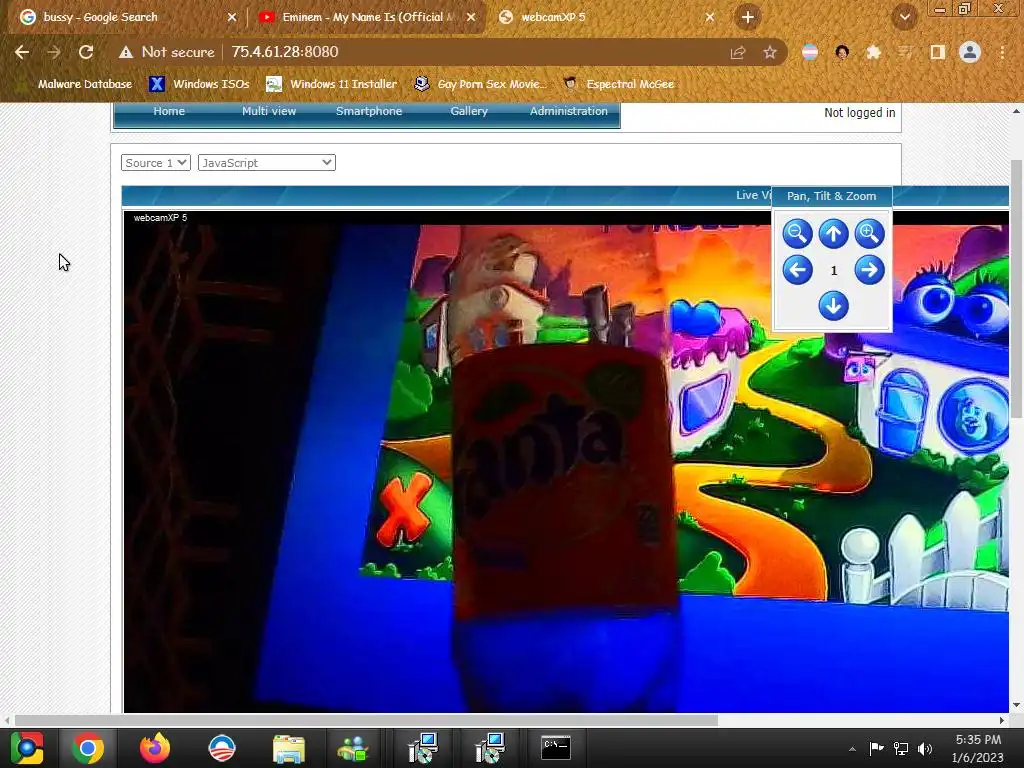
Task: Open the extensions puzzle-piece menu
Action: (873, 52)
